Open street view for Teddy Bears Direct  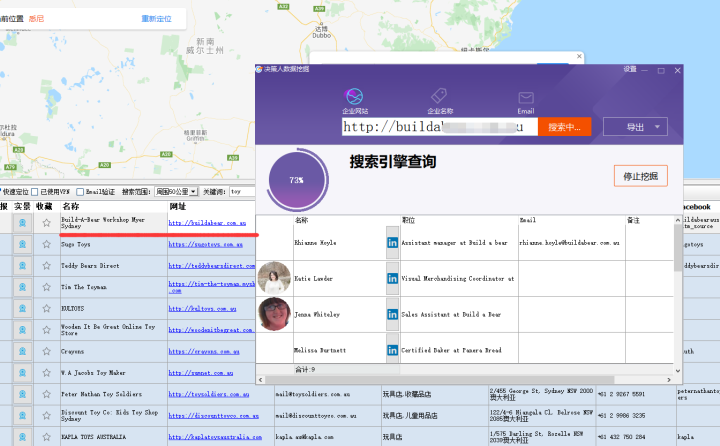(x=22, y=265)
